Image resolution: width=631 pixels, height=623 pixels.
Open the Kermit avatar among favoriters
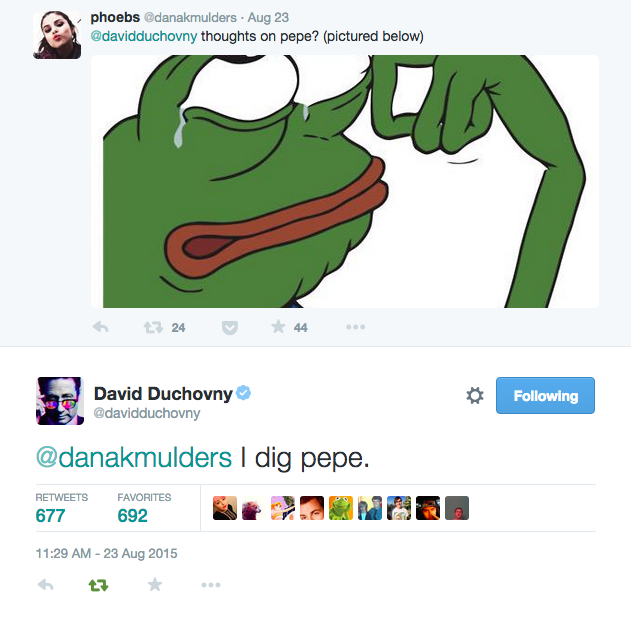(341, 508)
